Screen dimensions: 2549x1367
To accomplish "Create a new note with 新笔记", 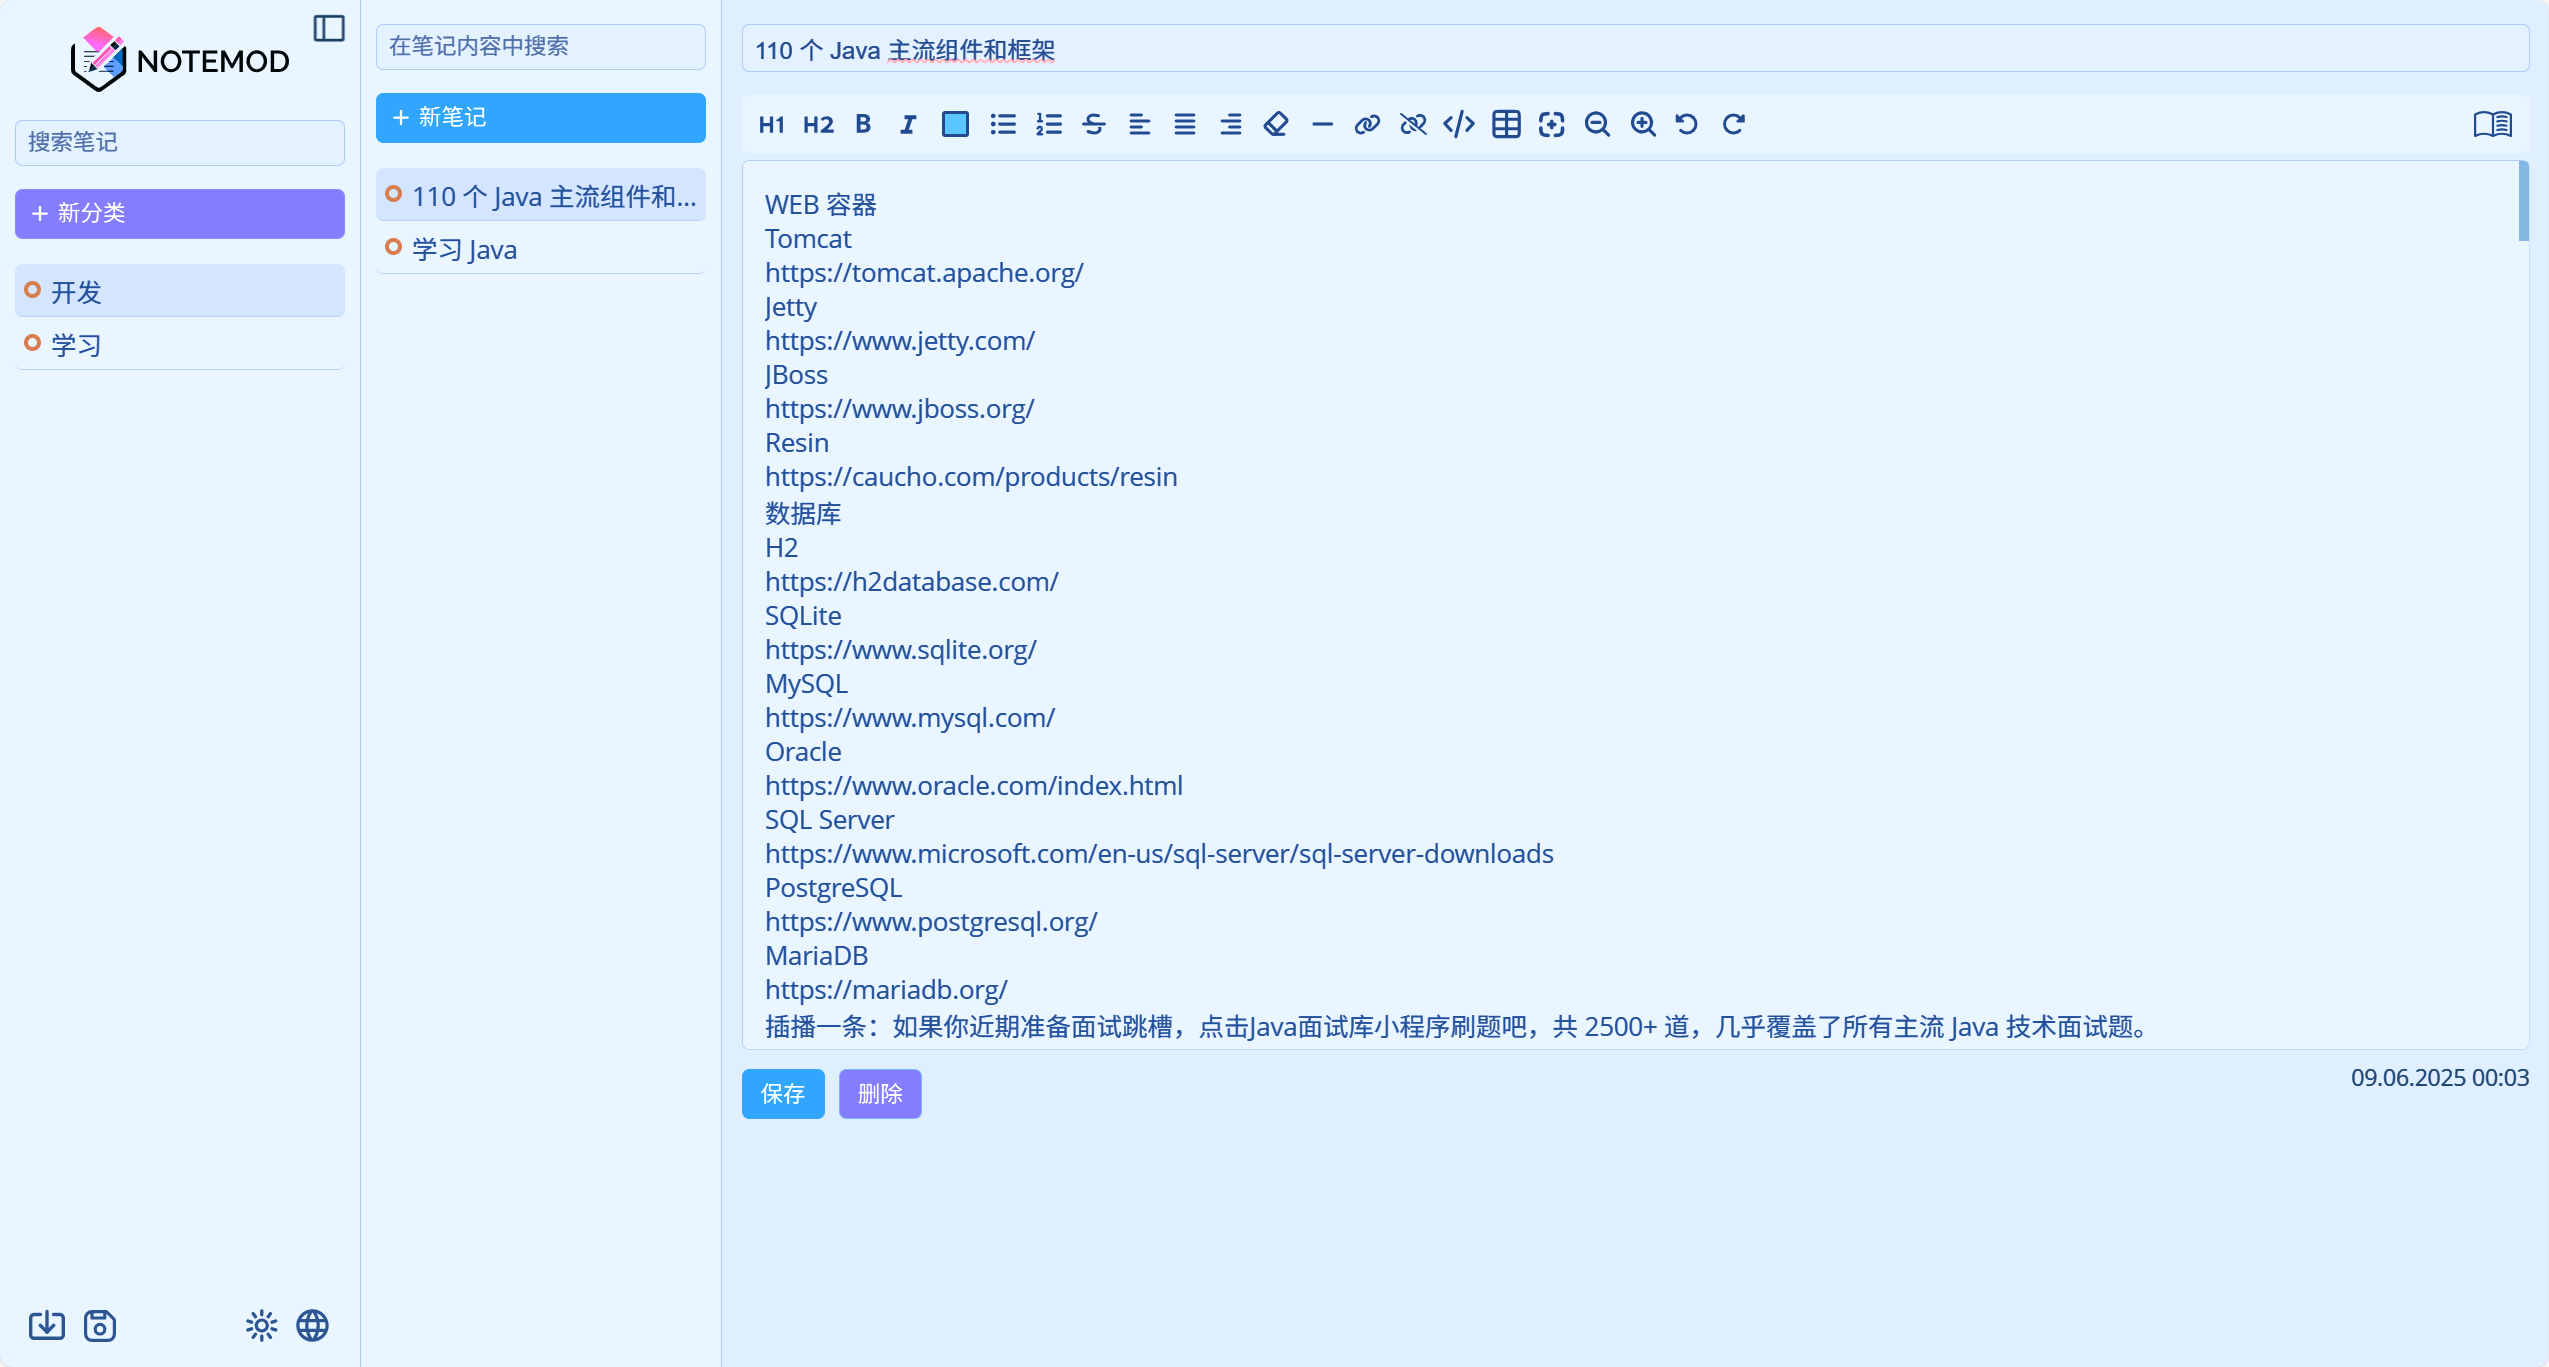I will point(541,117).
